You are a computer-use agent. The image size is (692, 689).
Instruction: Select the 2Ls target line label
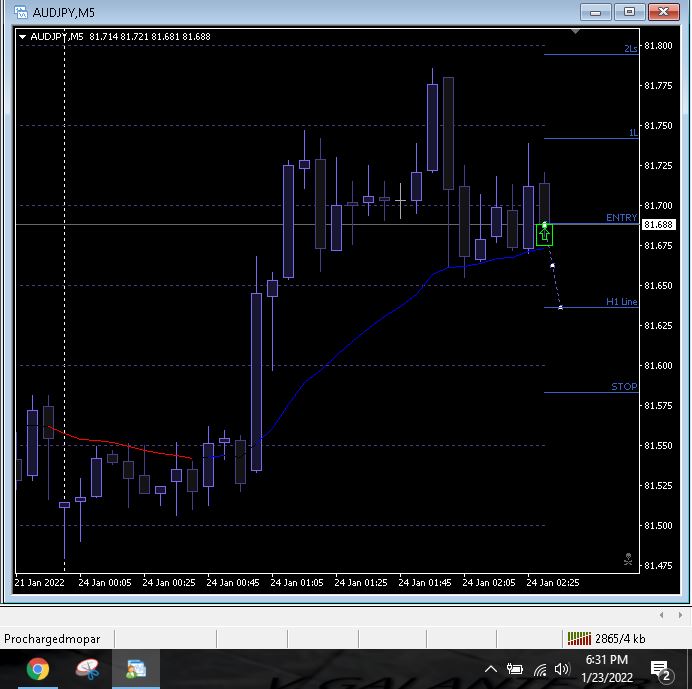(631, 49)
